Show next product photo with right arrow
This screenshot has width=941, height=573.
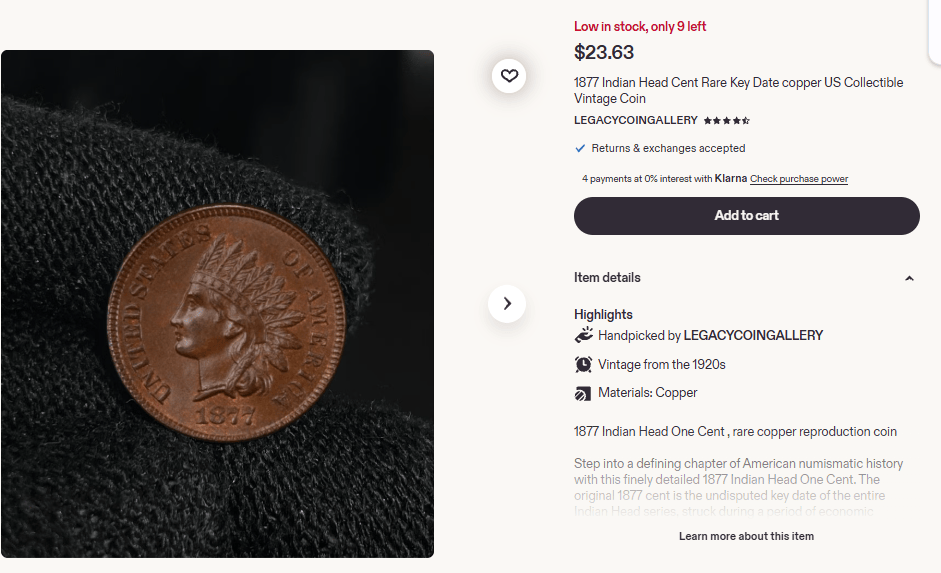(x=507, y=304)
